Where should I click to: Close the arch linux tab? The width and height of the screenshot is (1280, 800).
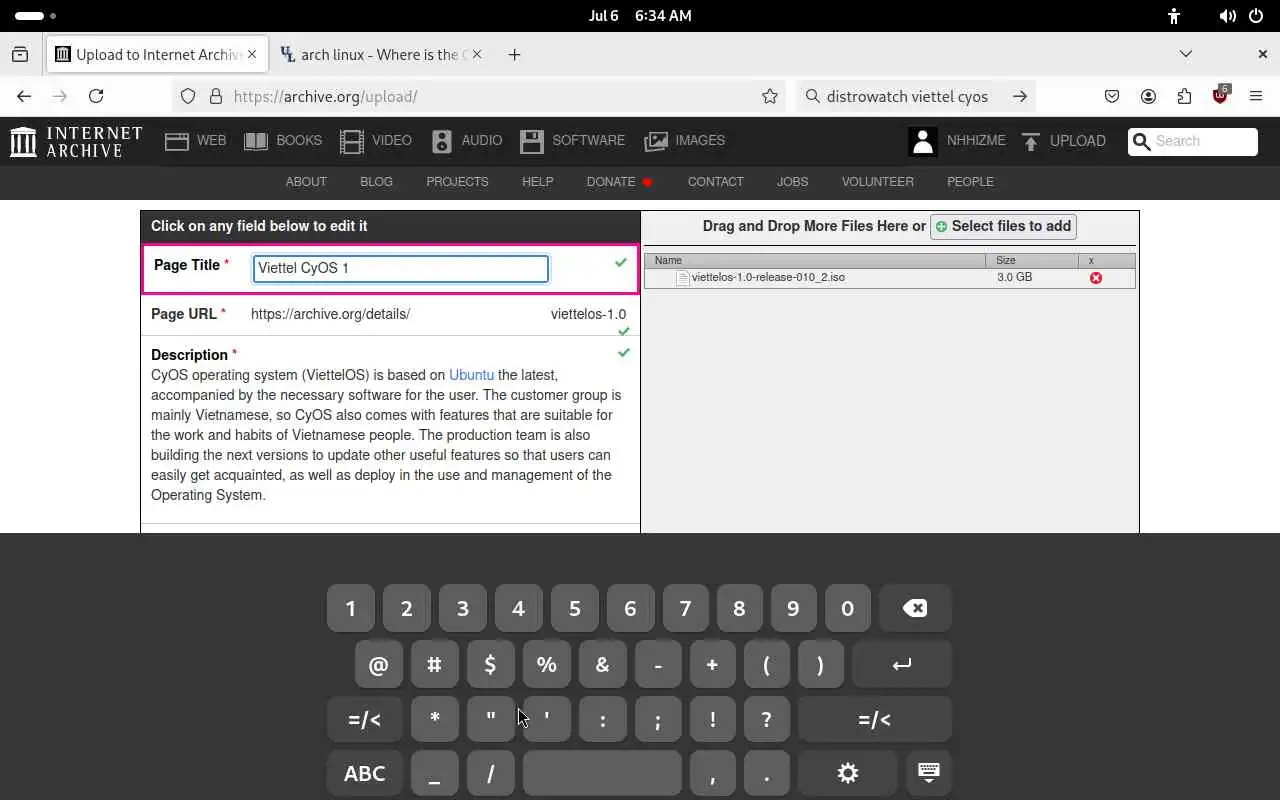[x=477, y=54]
